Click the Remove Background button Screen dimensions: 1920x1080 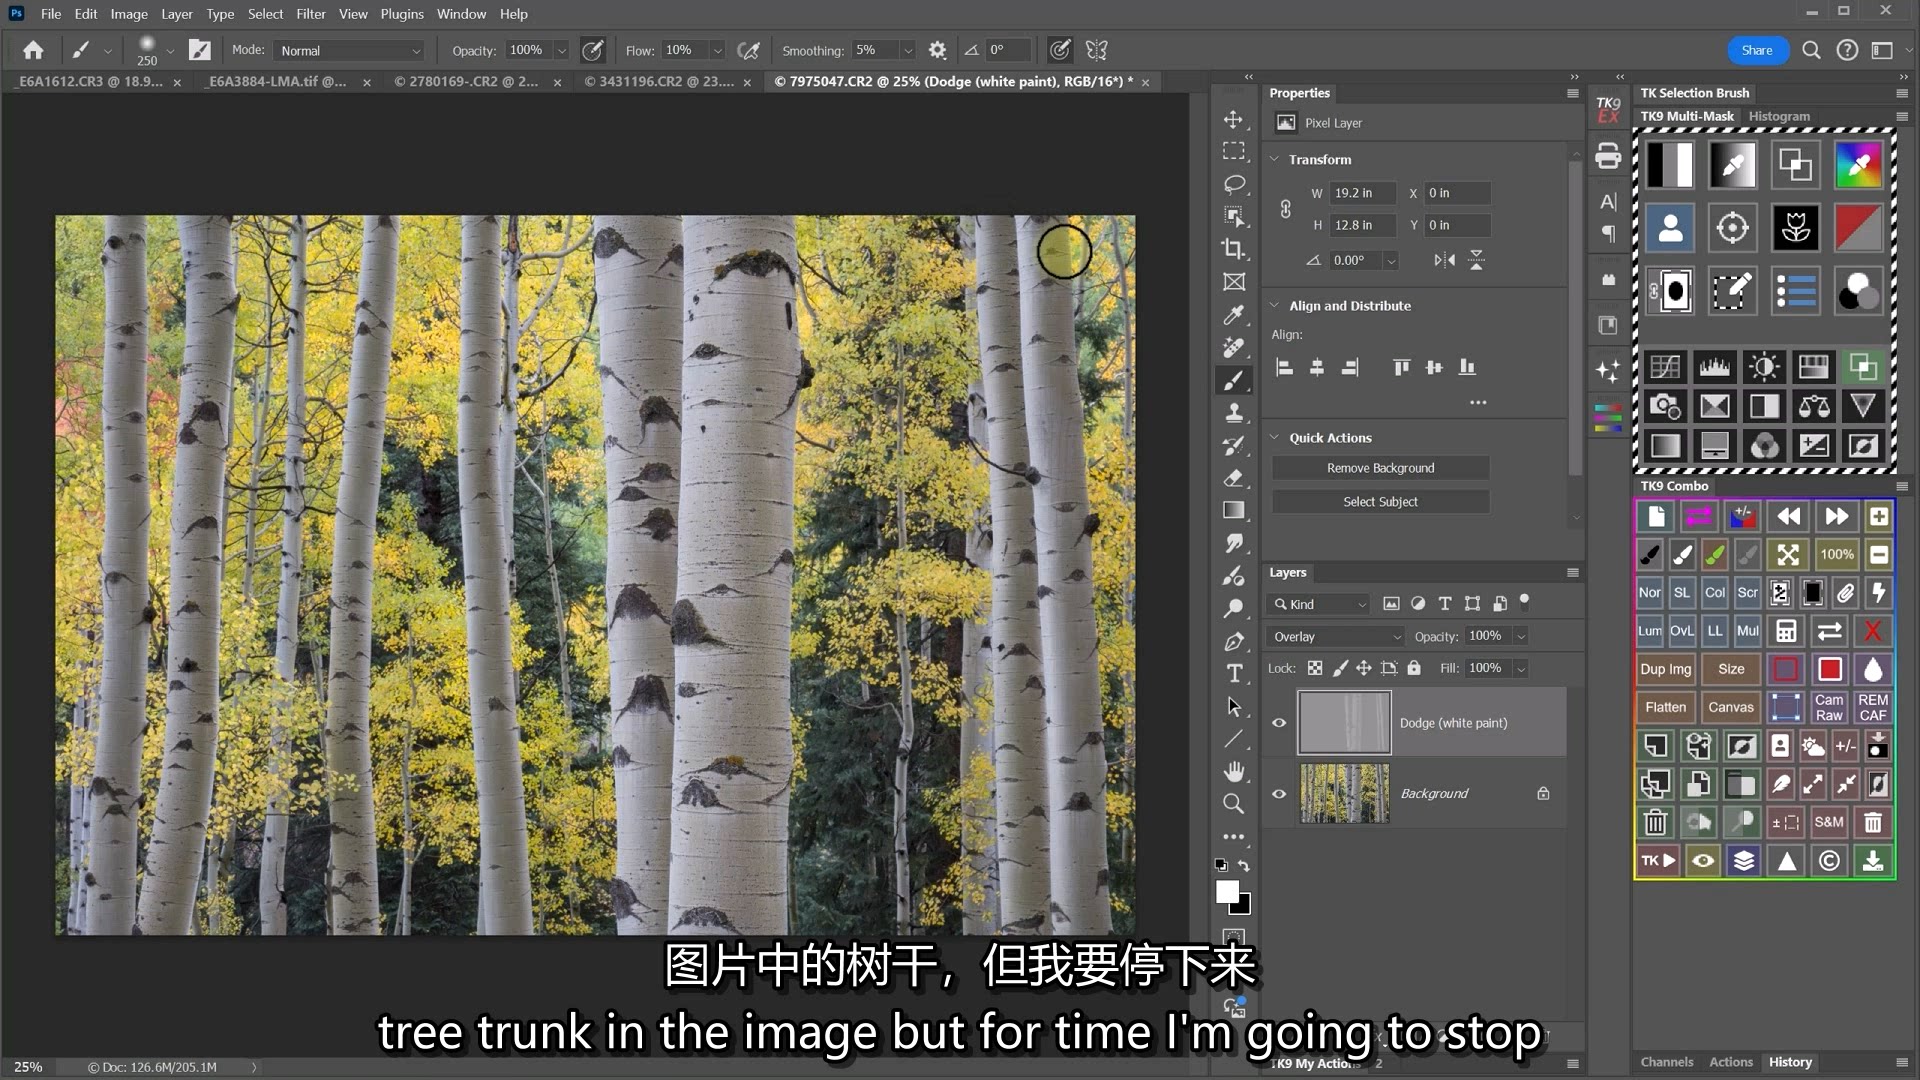[x=1380, y=468]
